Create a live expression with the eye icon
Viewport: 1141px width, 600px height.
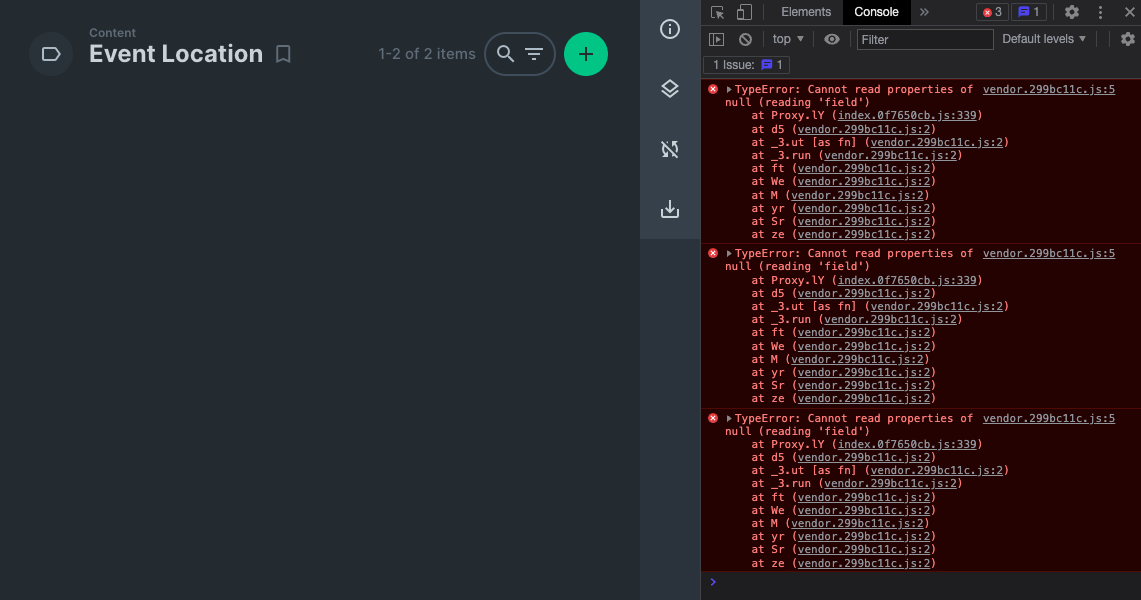831,39
